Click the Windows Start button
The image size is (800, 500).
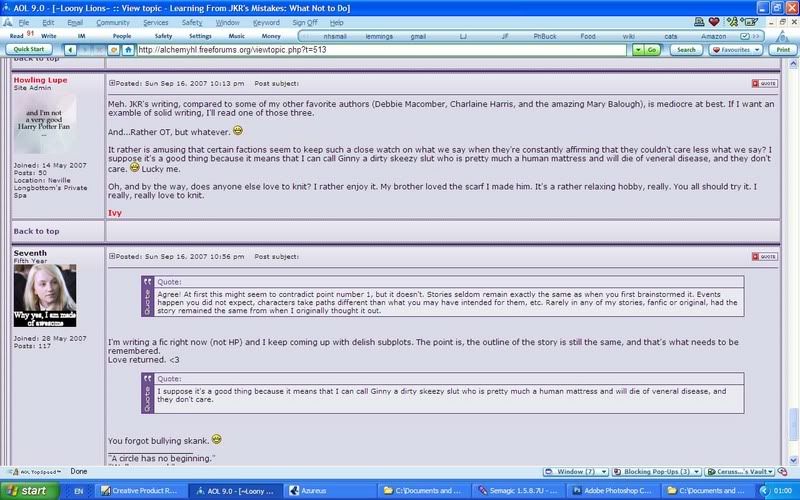(28, 491)
